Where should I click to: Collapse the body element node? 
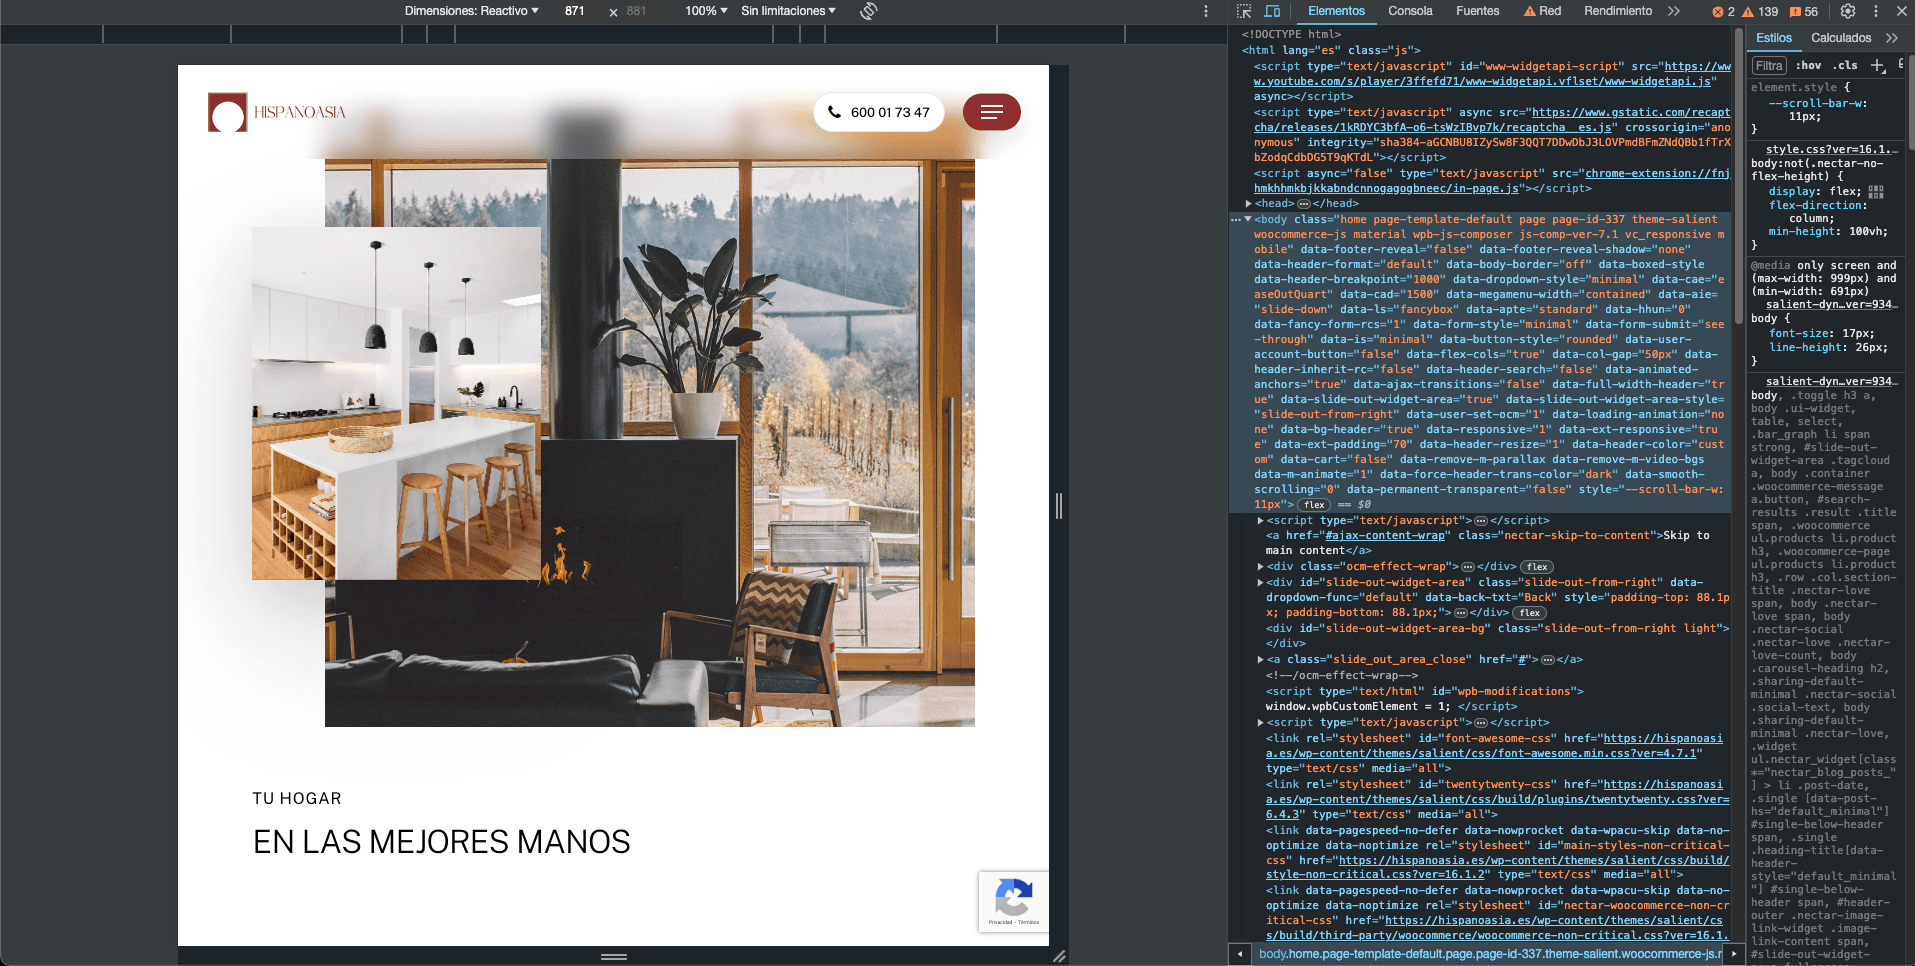1248,220
